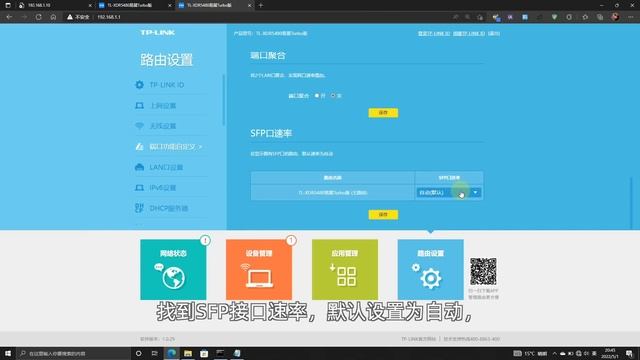This screenshot has width=640, height=360.
Task: Click the 登录TP-LINK ID link
Action: tap(433, 33)
